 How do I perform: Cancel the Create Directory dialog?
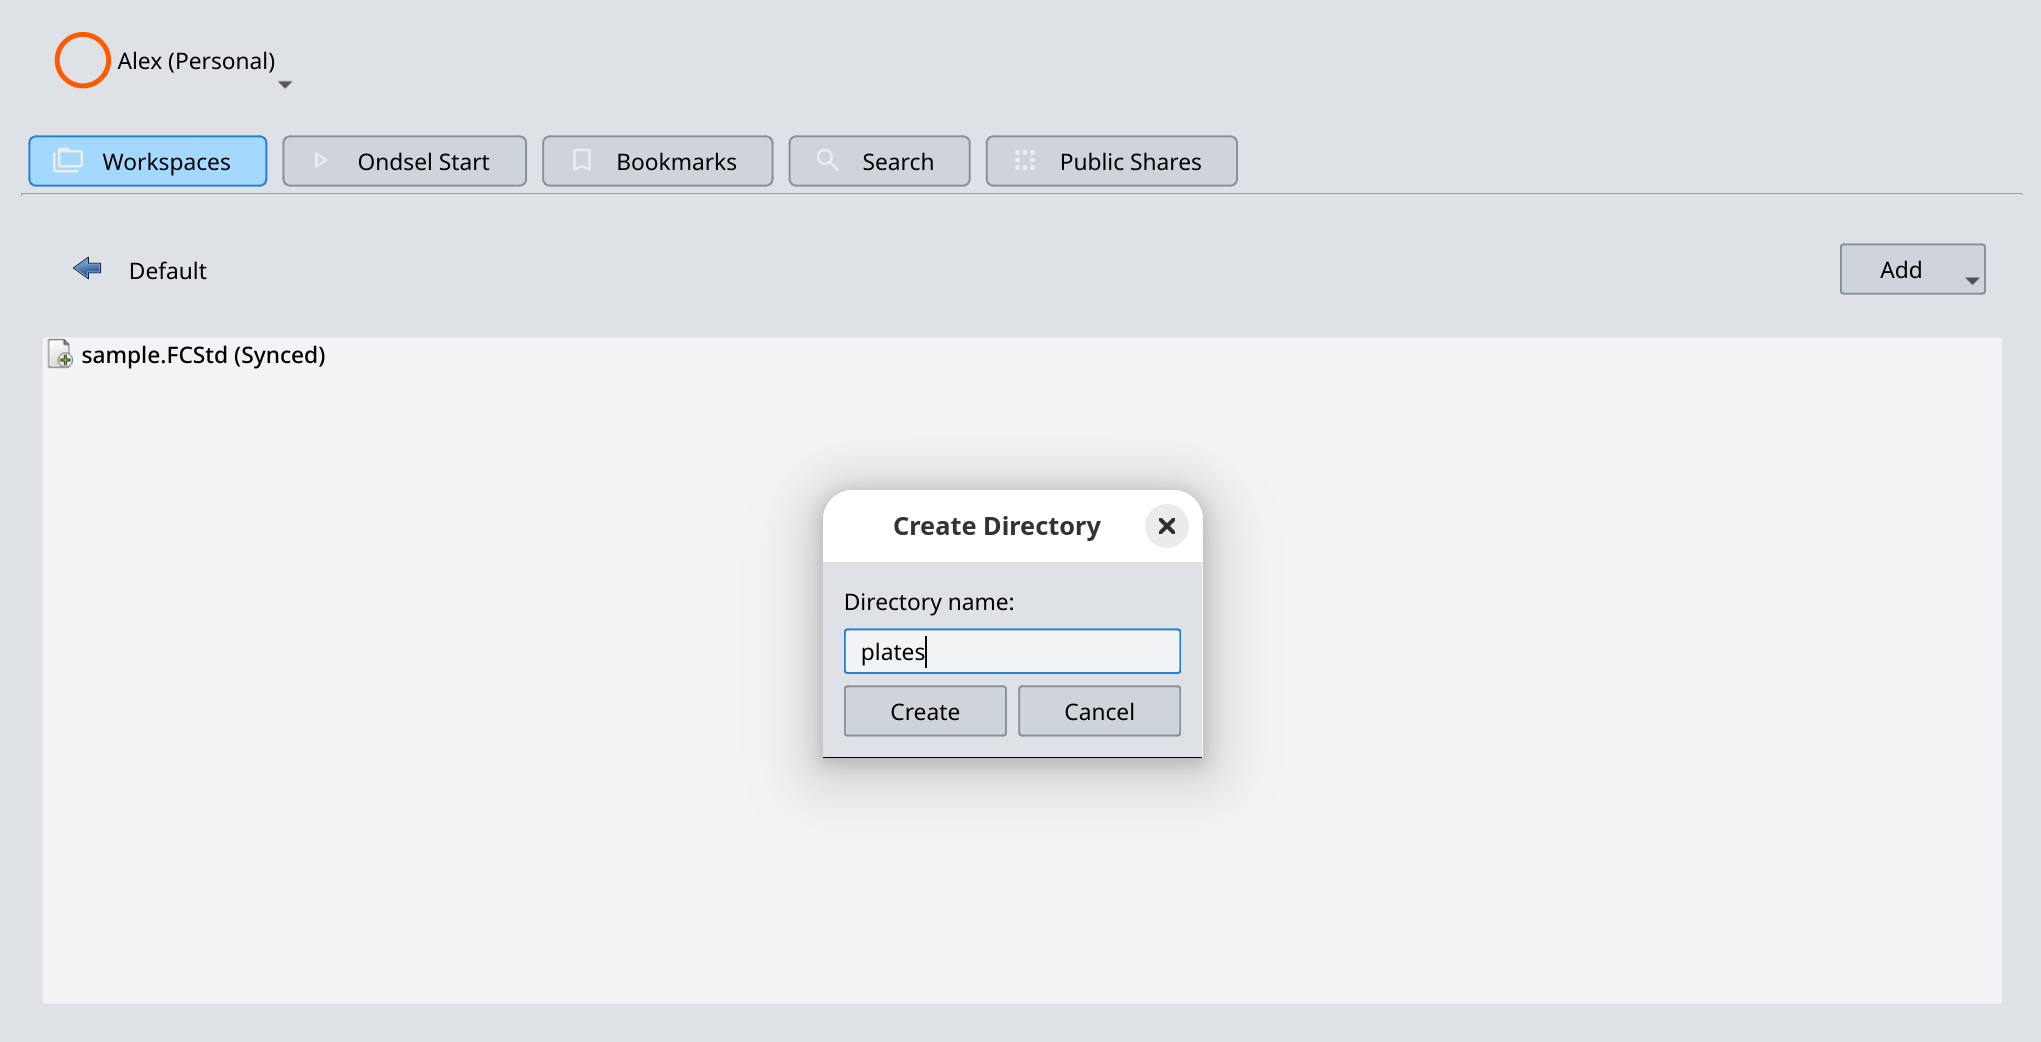(1099, 711)
